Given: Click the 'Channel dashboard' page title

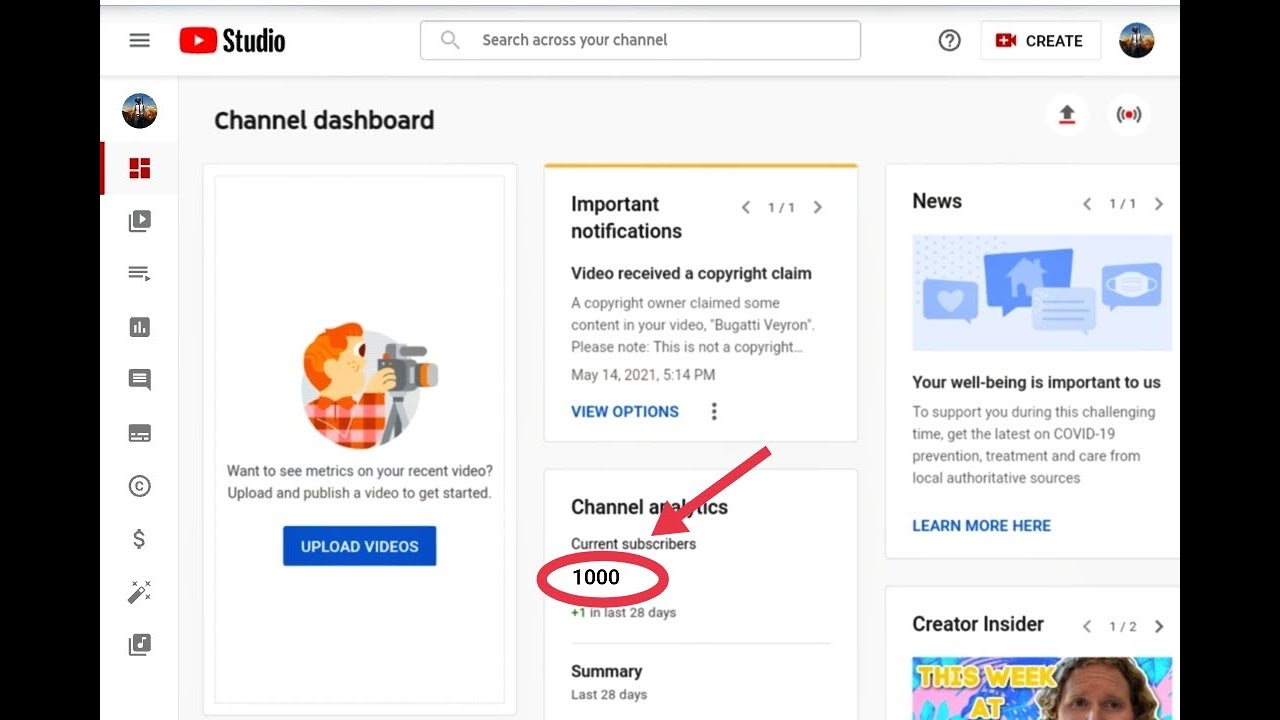Looking at the screenshot, I should (x=324, y=120).
